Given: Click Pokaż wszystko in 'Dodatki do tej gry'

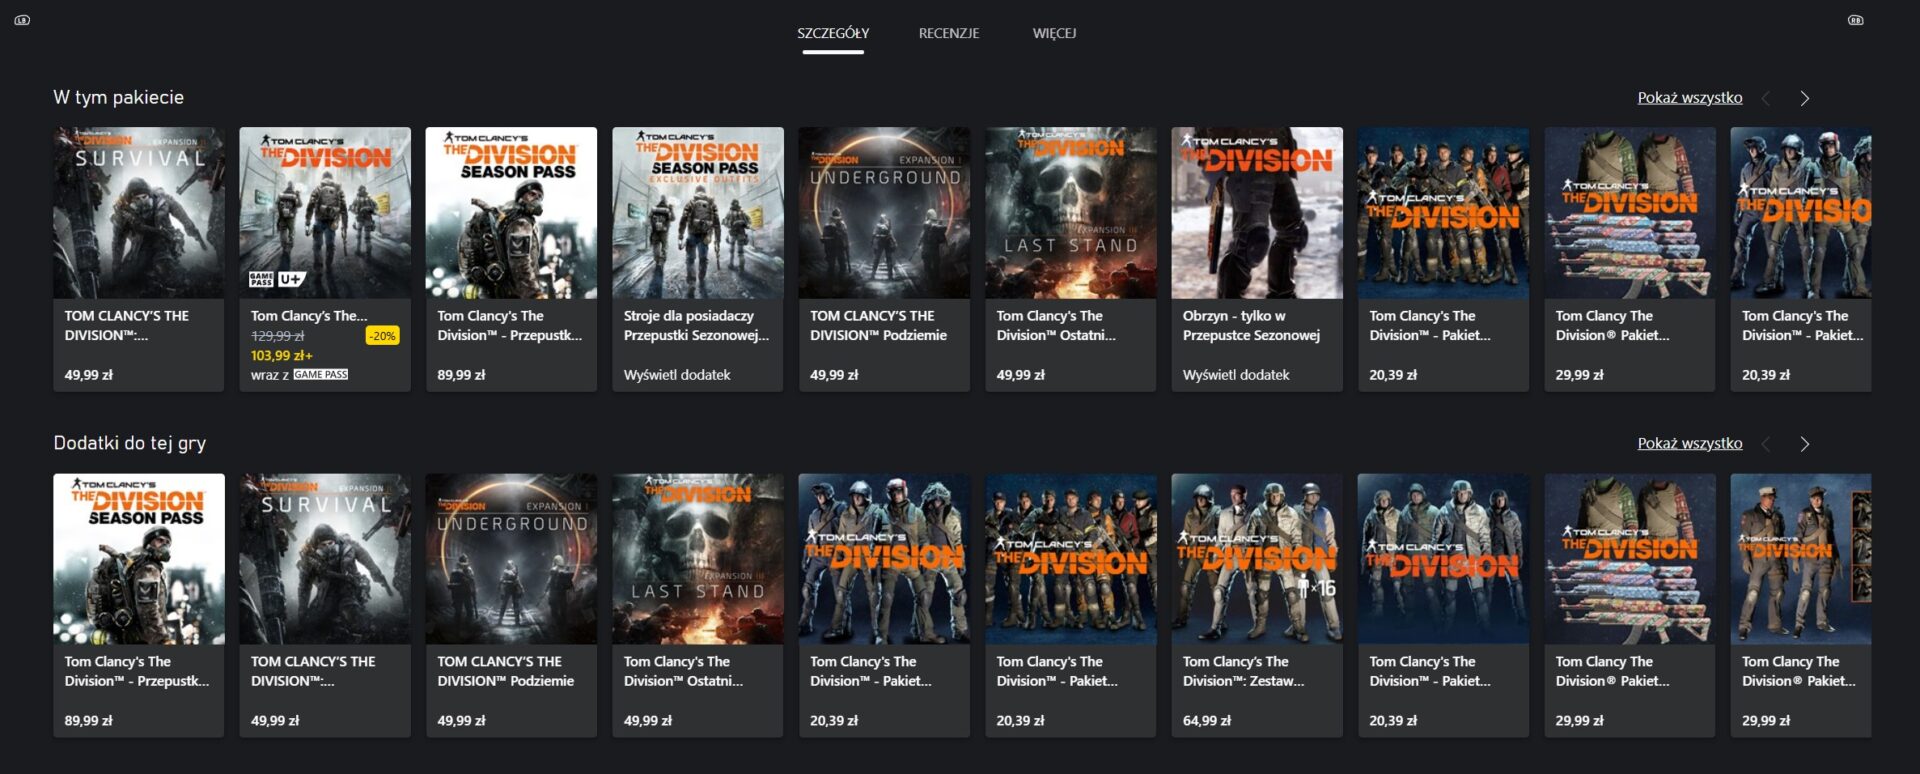Looking at the screenshot, I should pos(1689,444).
